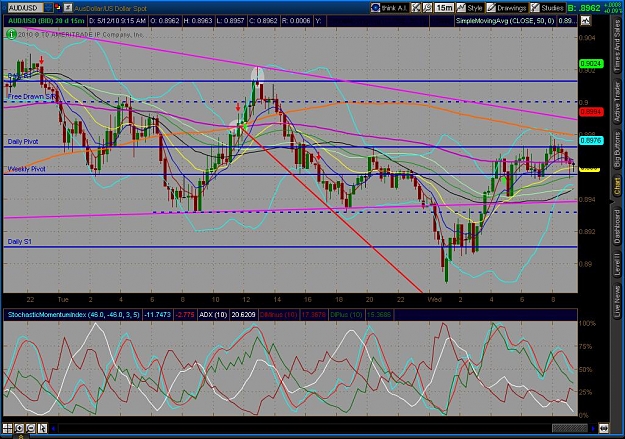The width and height of the screenshot is (625, 439).
Task: Click the -11.7473 stochastic value
Action: point(157,315)
